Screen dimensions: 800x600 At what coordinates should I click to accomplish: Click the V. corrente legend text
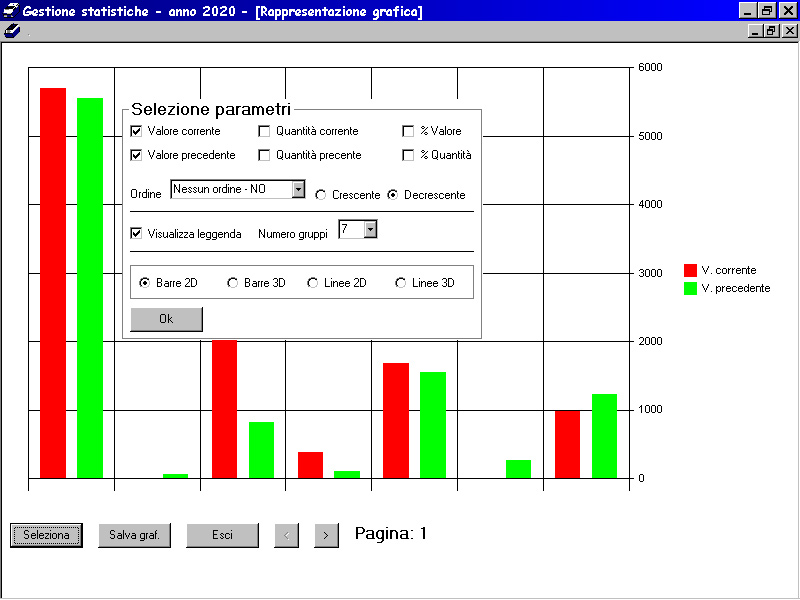coord(729,270)
